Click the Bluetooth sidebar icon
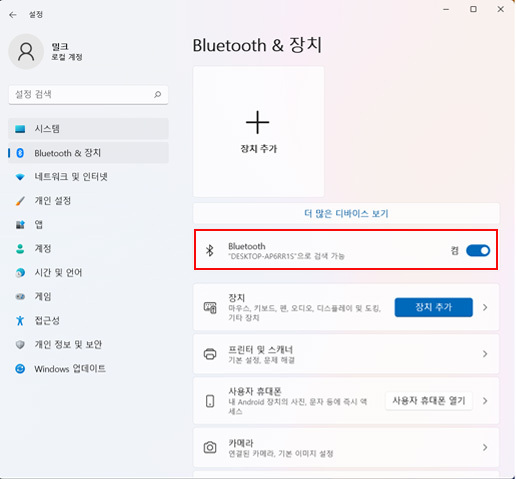 click(20, 153)
